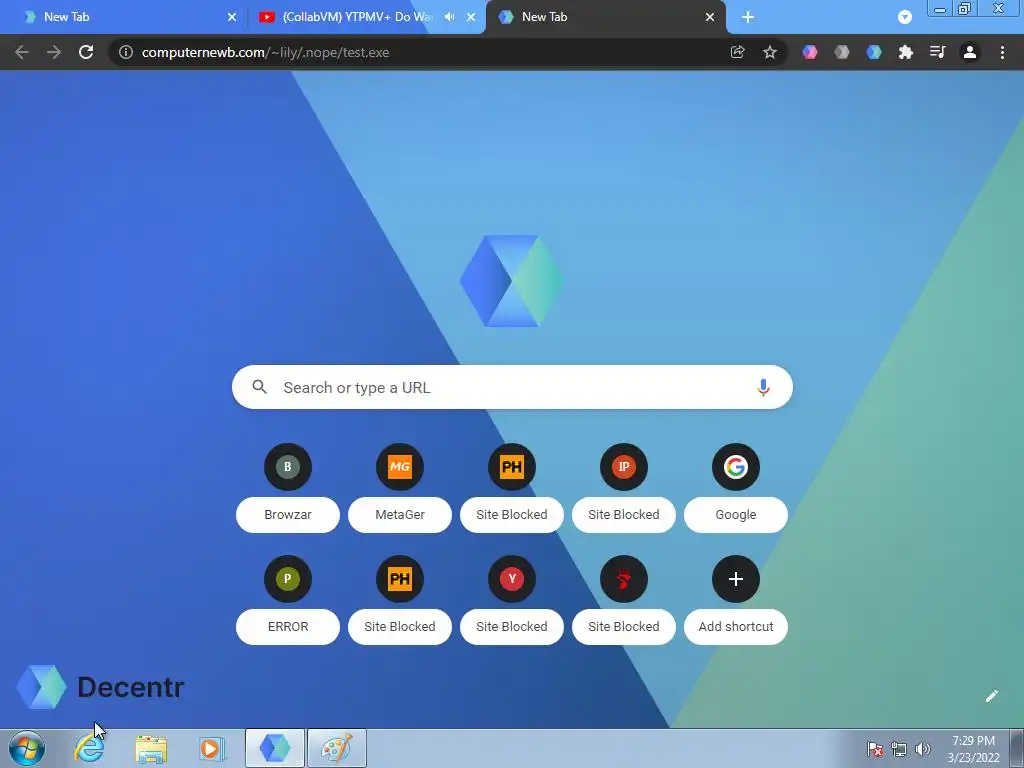Viewport: 1024px width, 768px height.
Task: Open network status tray icon
Action: pos(899,749)
